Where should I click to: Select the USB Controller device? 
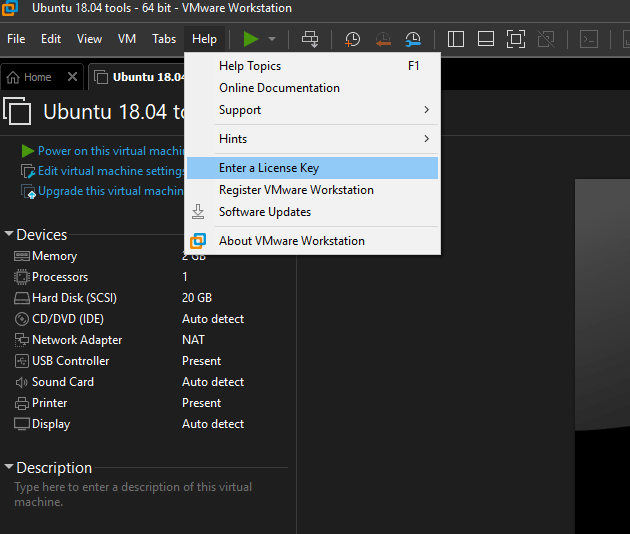tap(149, 361)
